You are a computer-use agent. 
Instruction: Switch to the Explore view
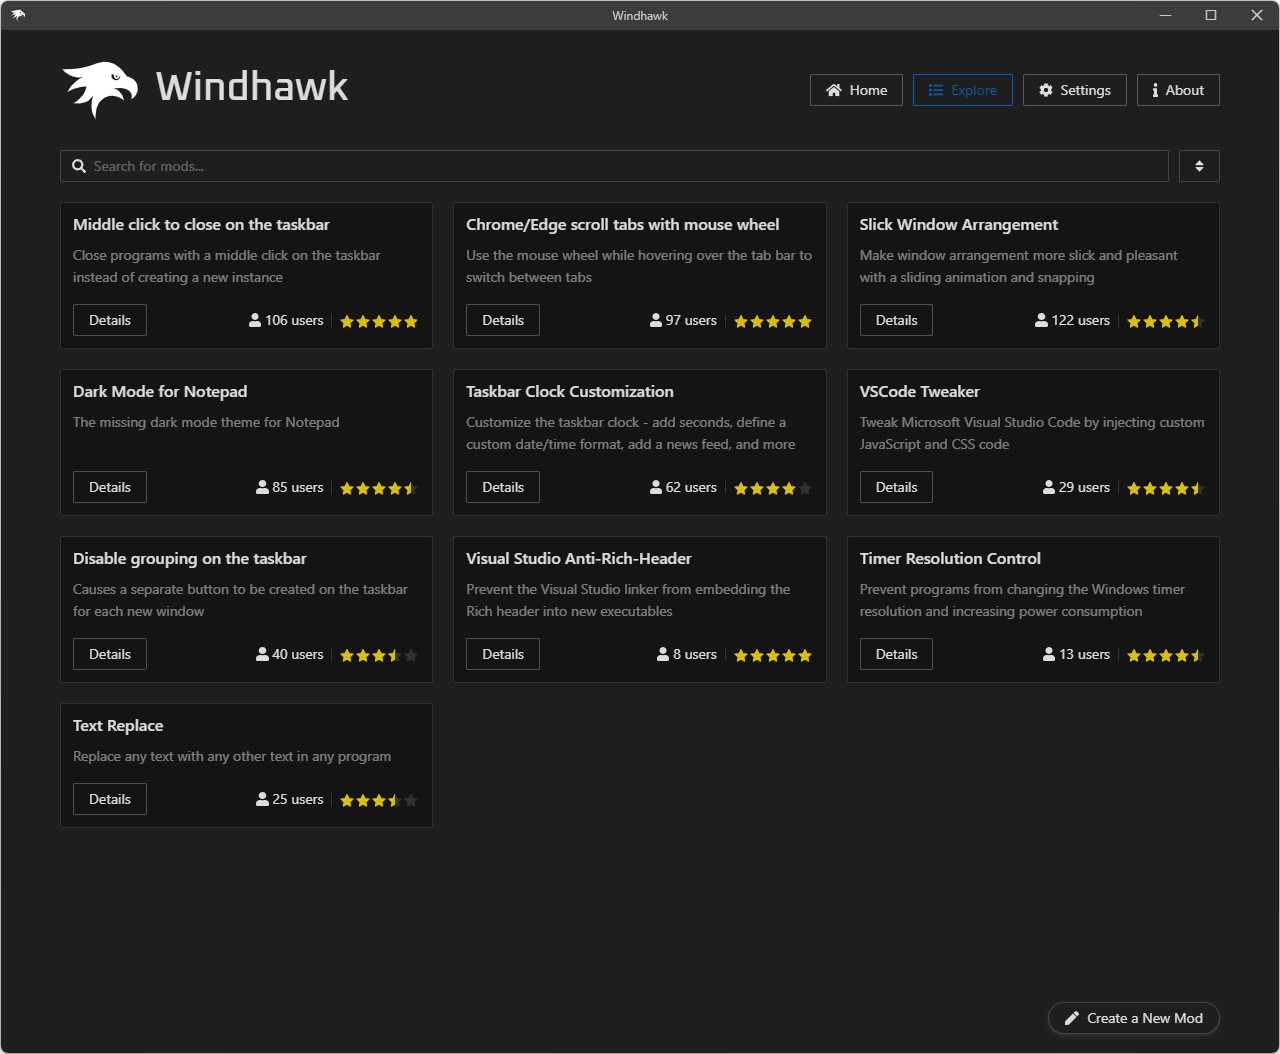[x=962, y=90]
